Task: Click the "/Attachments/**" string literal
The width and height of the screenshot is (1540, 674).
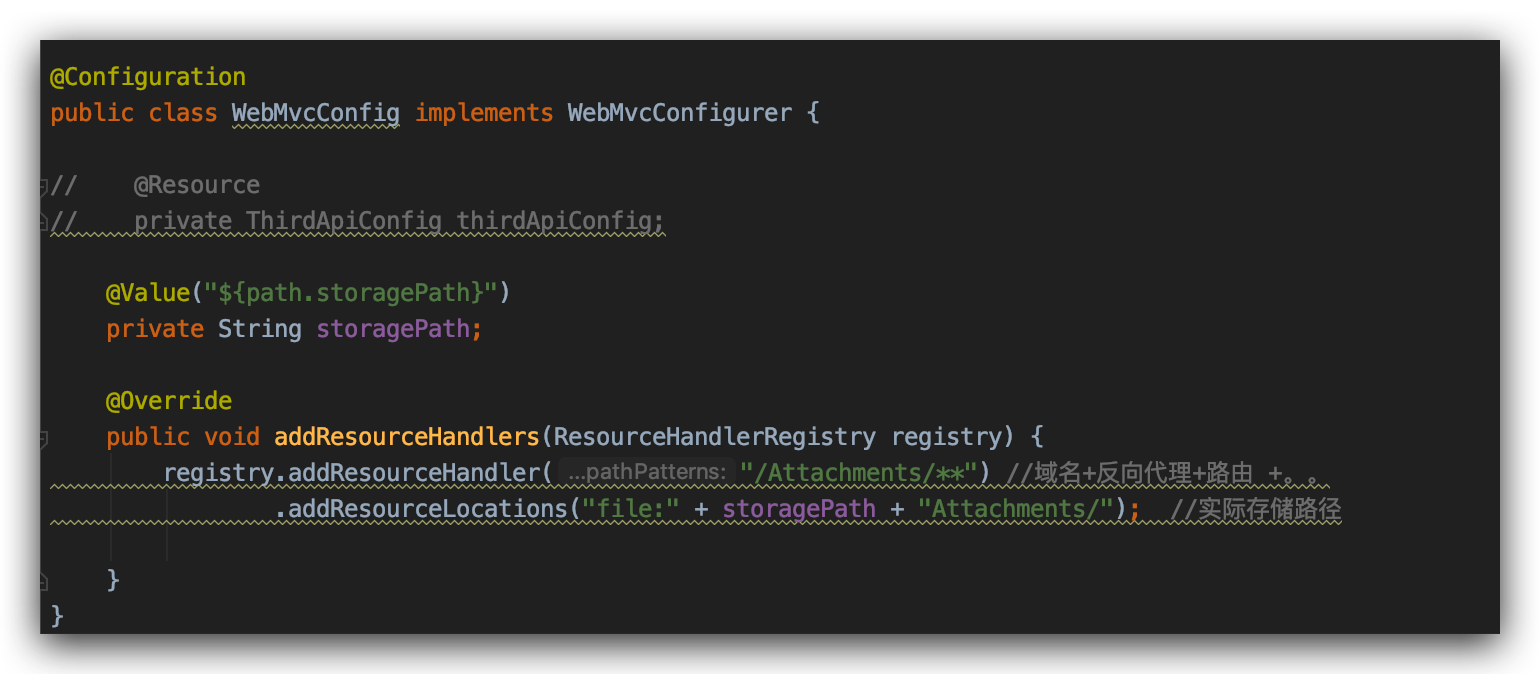Action: coord(858,473)
